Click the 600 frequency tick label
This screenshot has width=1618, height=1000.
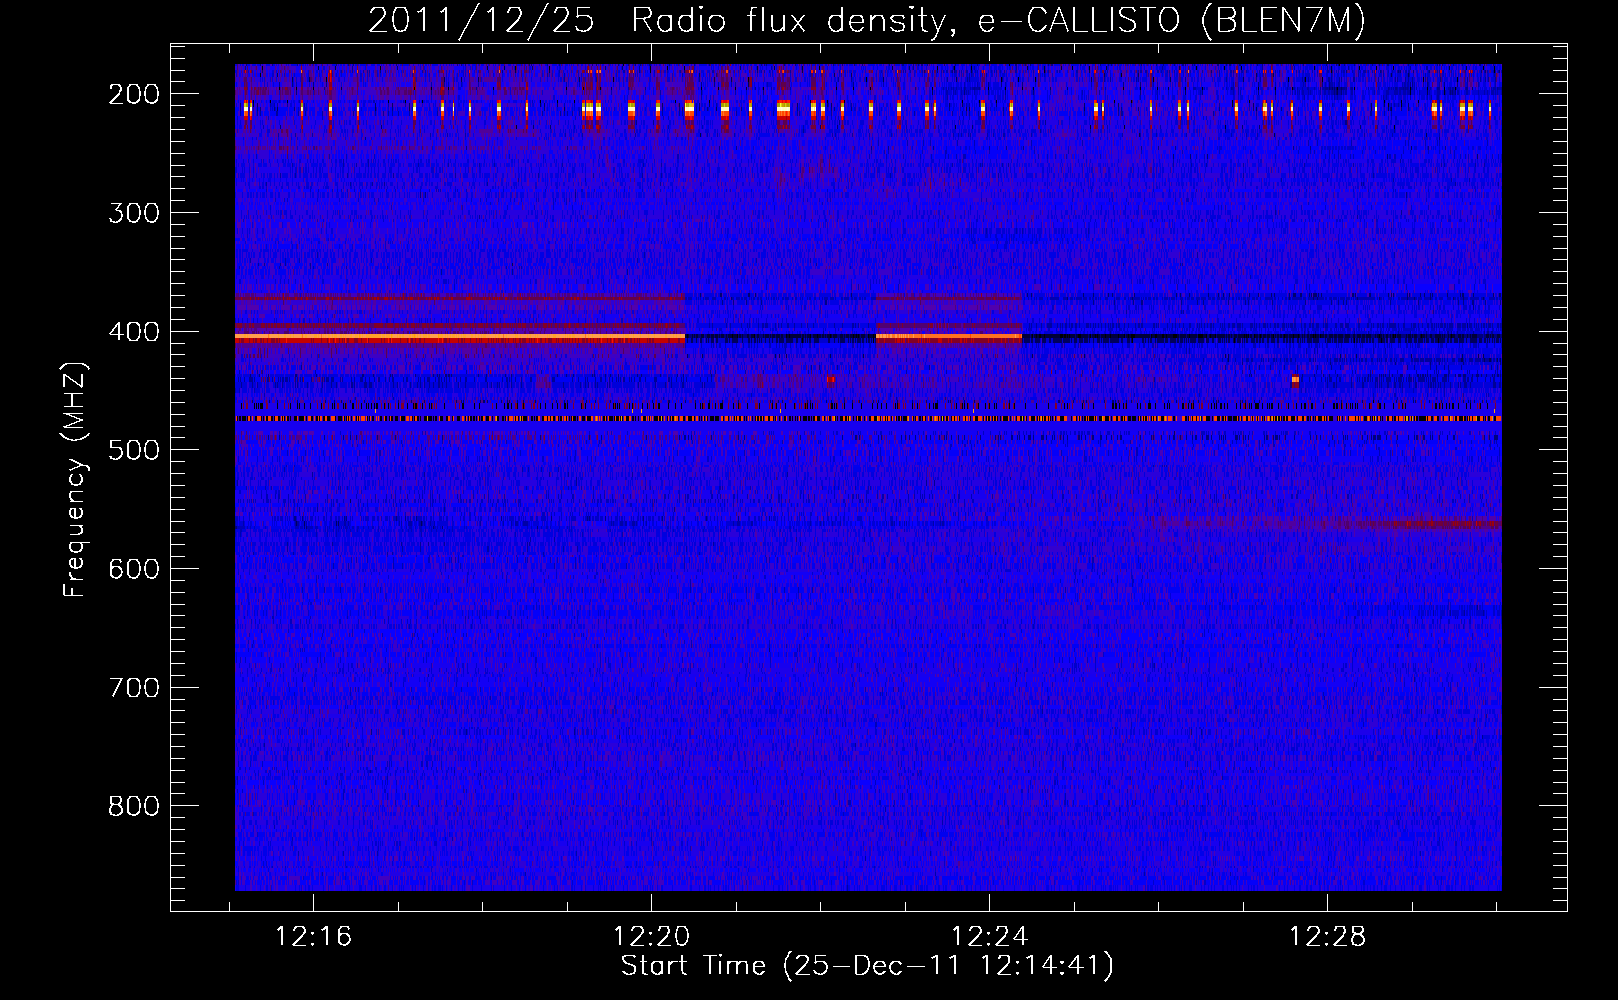tap(134, 569)
